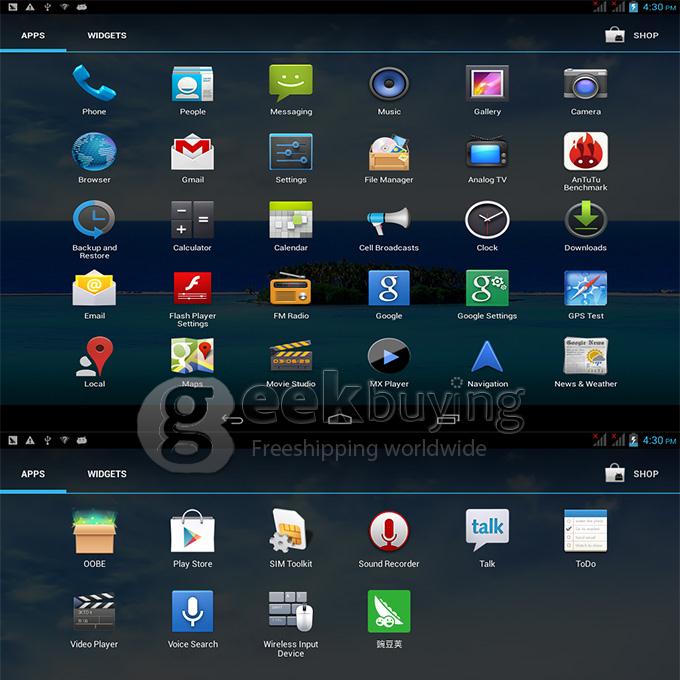Launch the Movie Studio app
The image size is (680, 680).
(291, 357)
